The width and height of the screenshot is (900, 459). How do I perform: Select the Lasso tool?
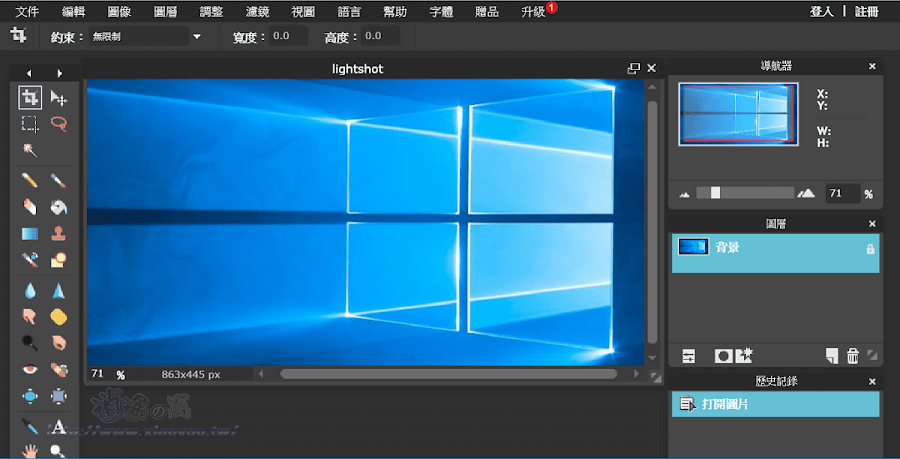59,124
